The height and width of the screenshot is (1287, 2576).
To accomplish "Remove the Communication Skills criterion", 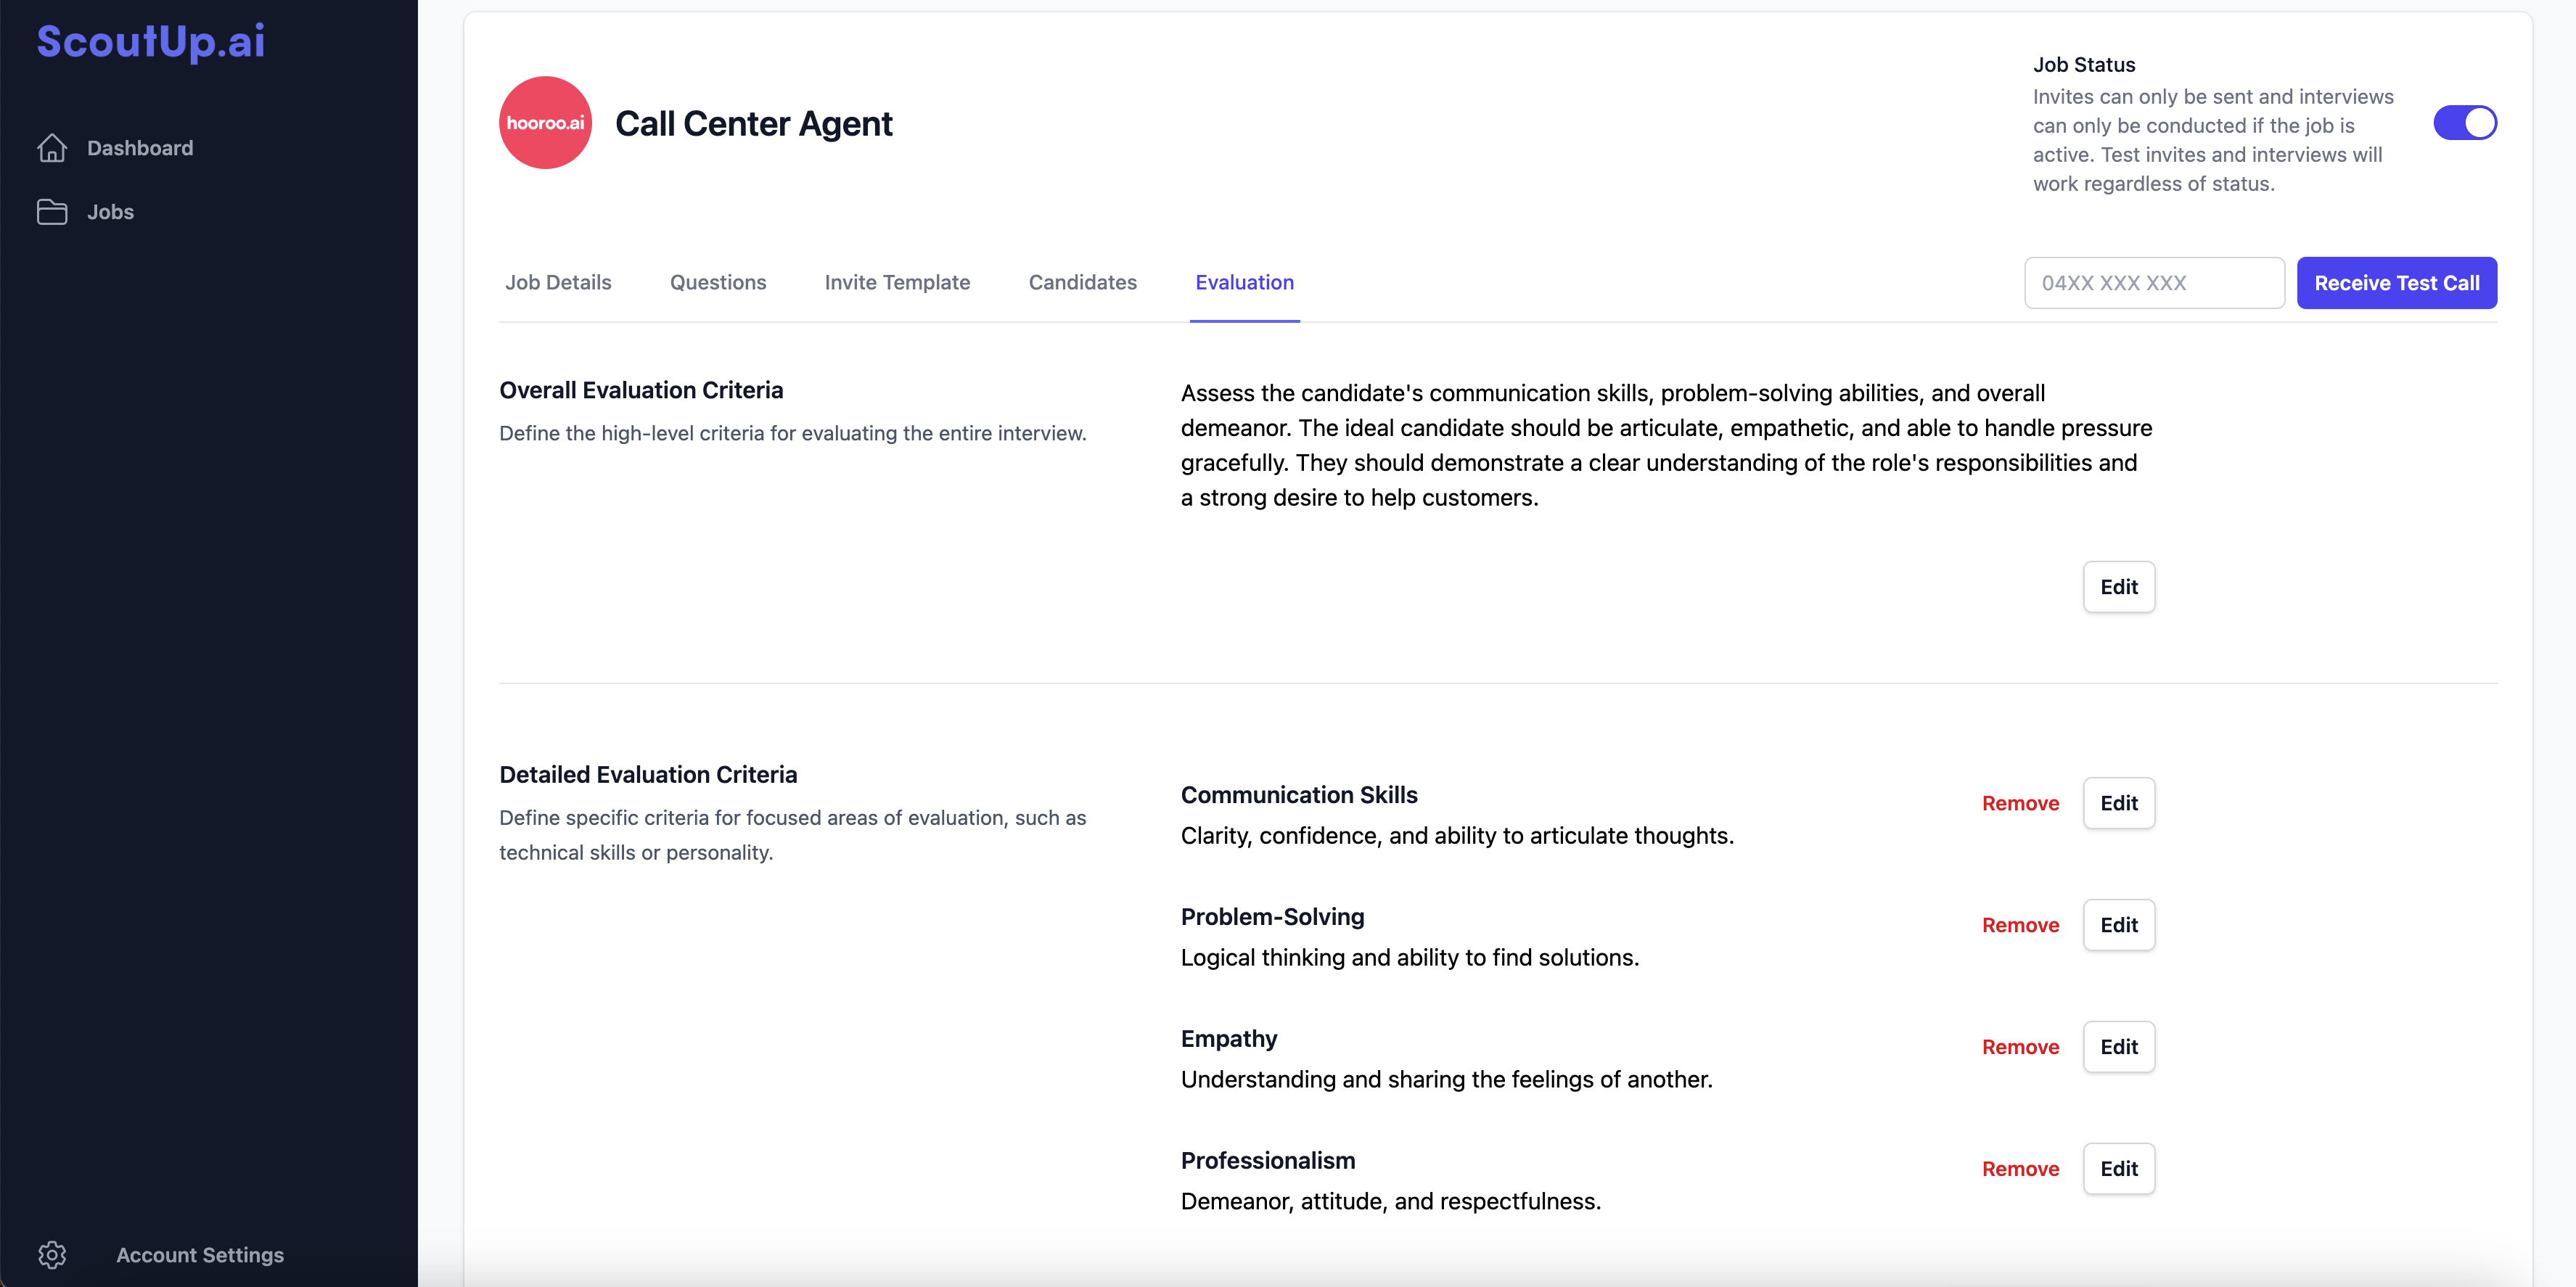I will (x=2020, y=803).
